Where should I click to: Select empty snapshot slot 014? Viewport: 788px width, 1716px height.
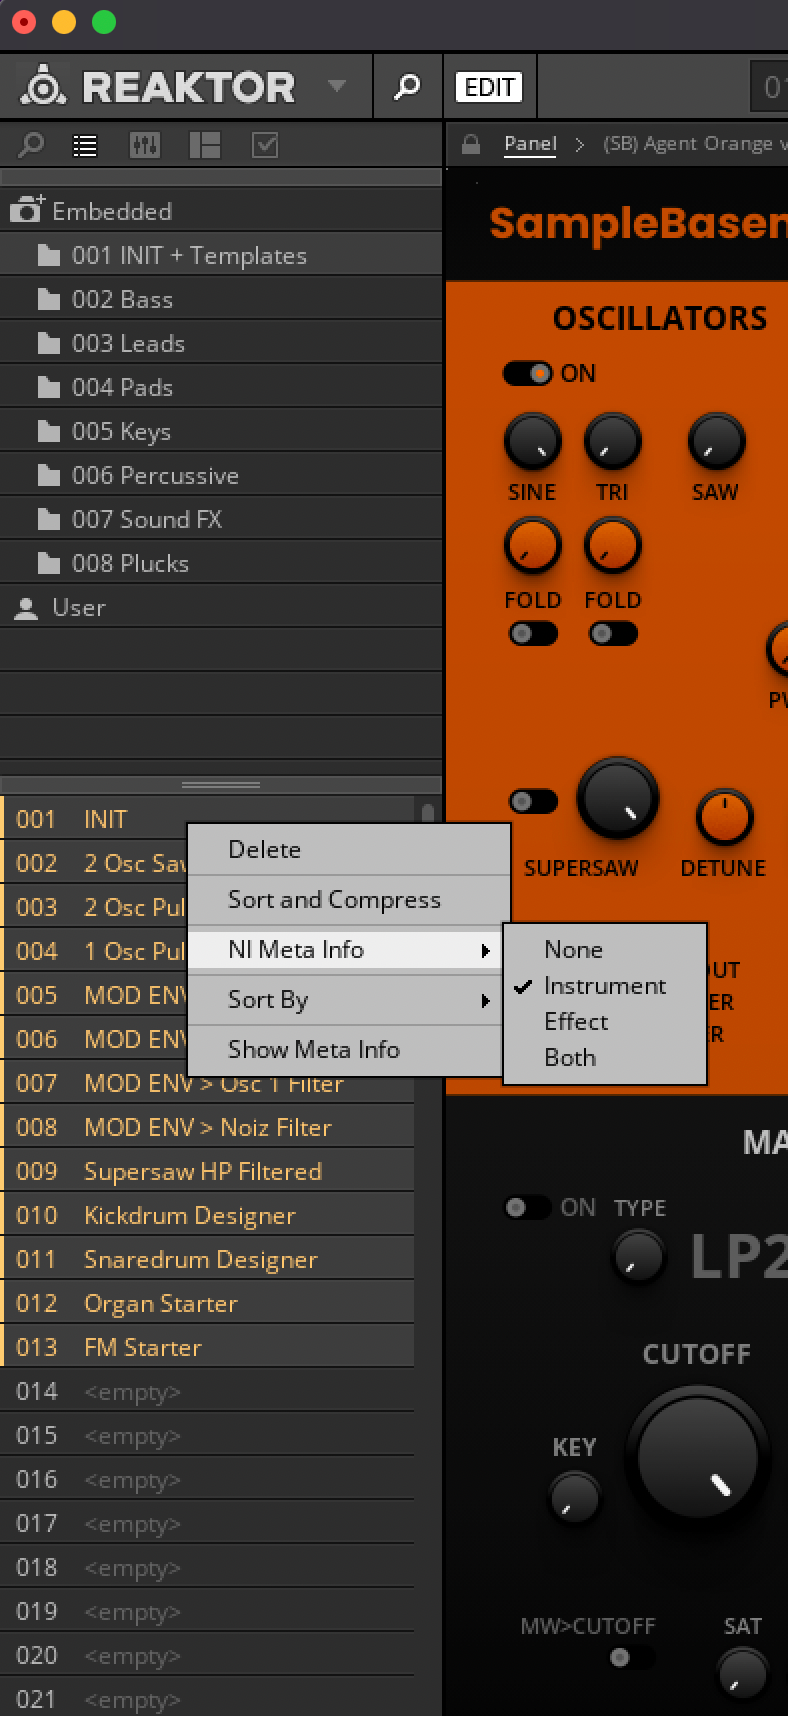pos(207,1392)
